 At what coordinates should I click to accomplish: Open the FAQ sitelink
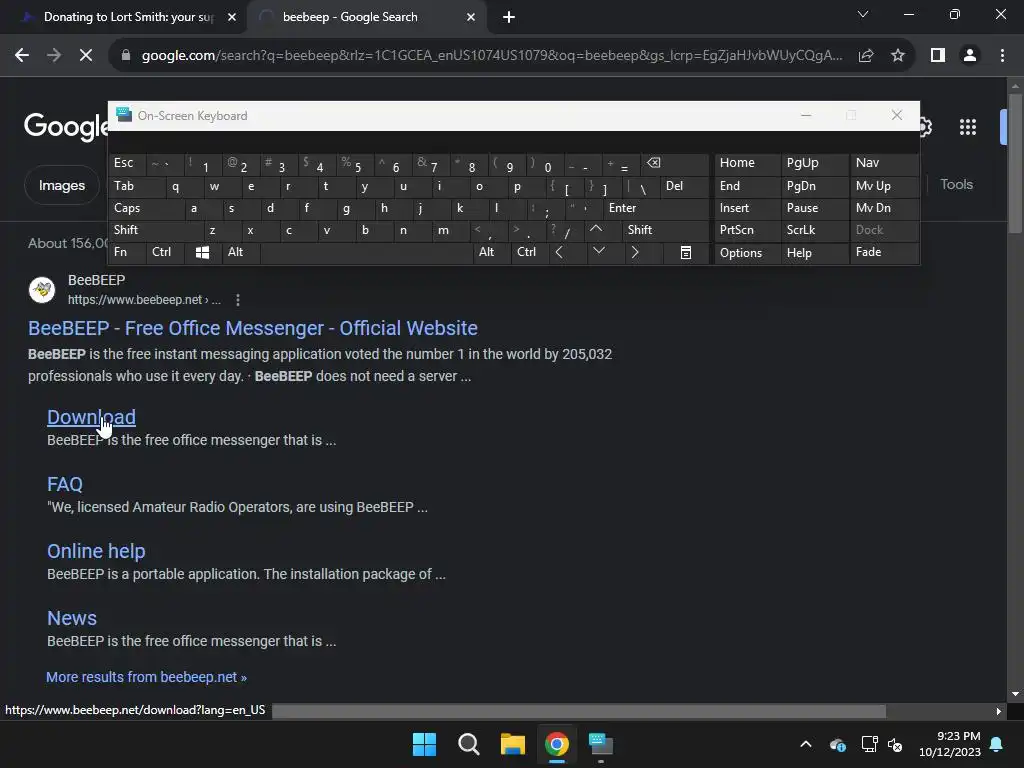coord(65,484)
